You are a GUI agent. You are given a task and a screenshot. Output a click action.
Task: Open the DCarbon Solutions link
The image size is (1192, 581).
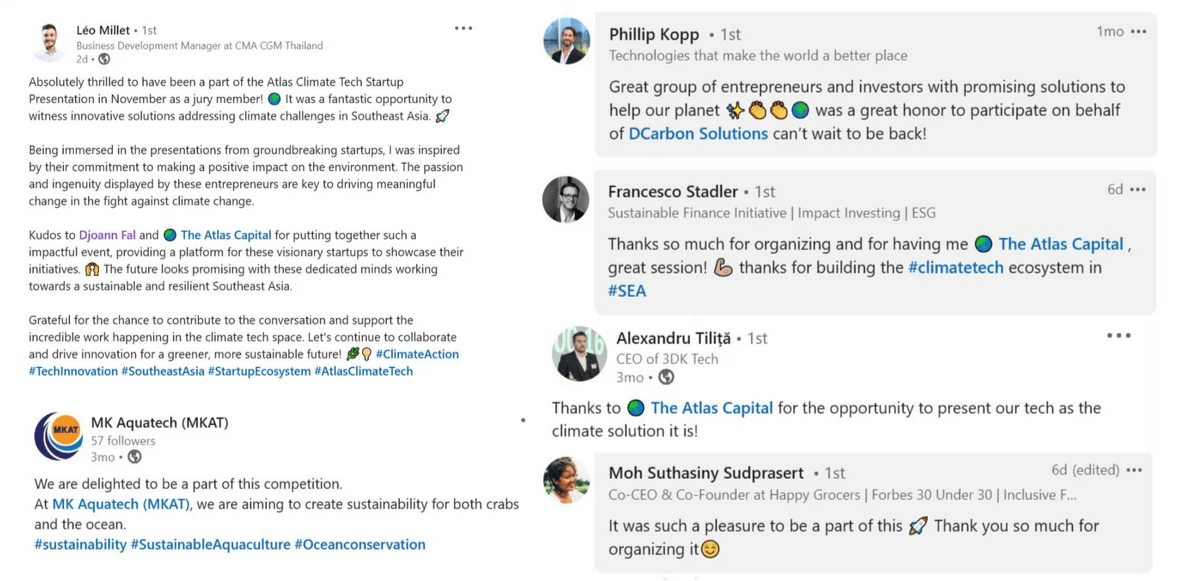coord(698,133)
